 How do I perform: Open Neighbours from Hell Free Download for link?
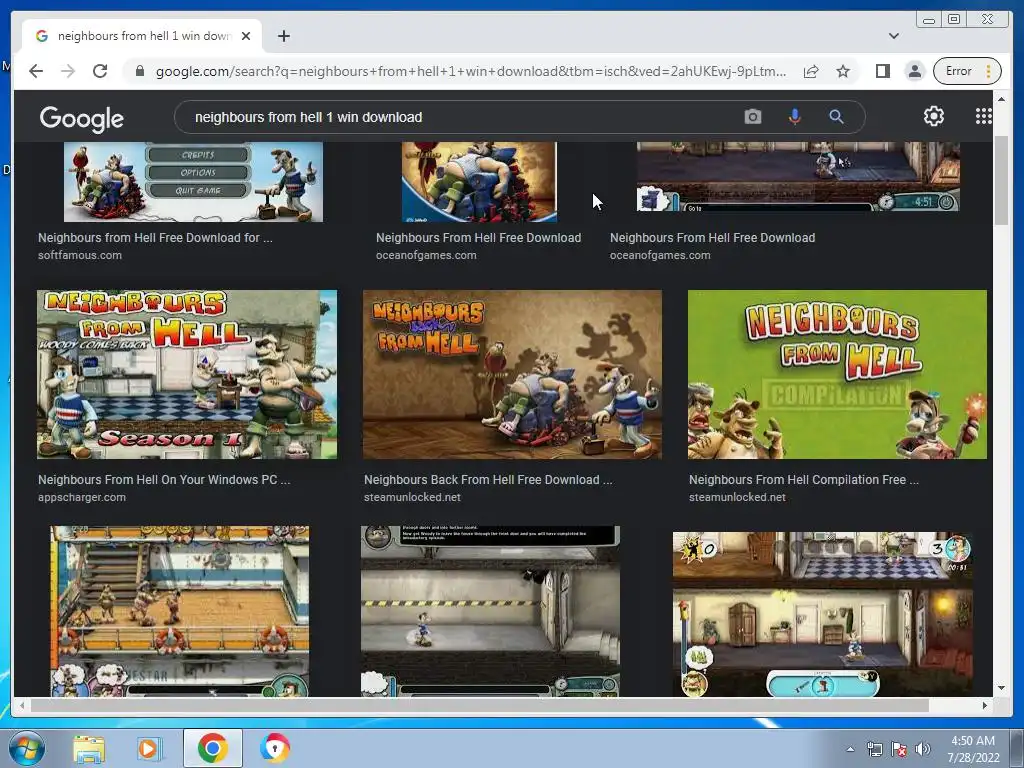155,238
